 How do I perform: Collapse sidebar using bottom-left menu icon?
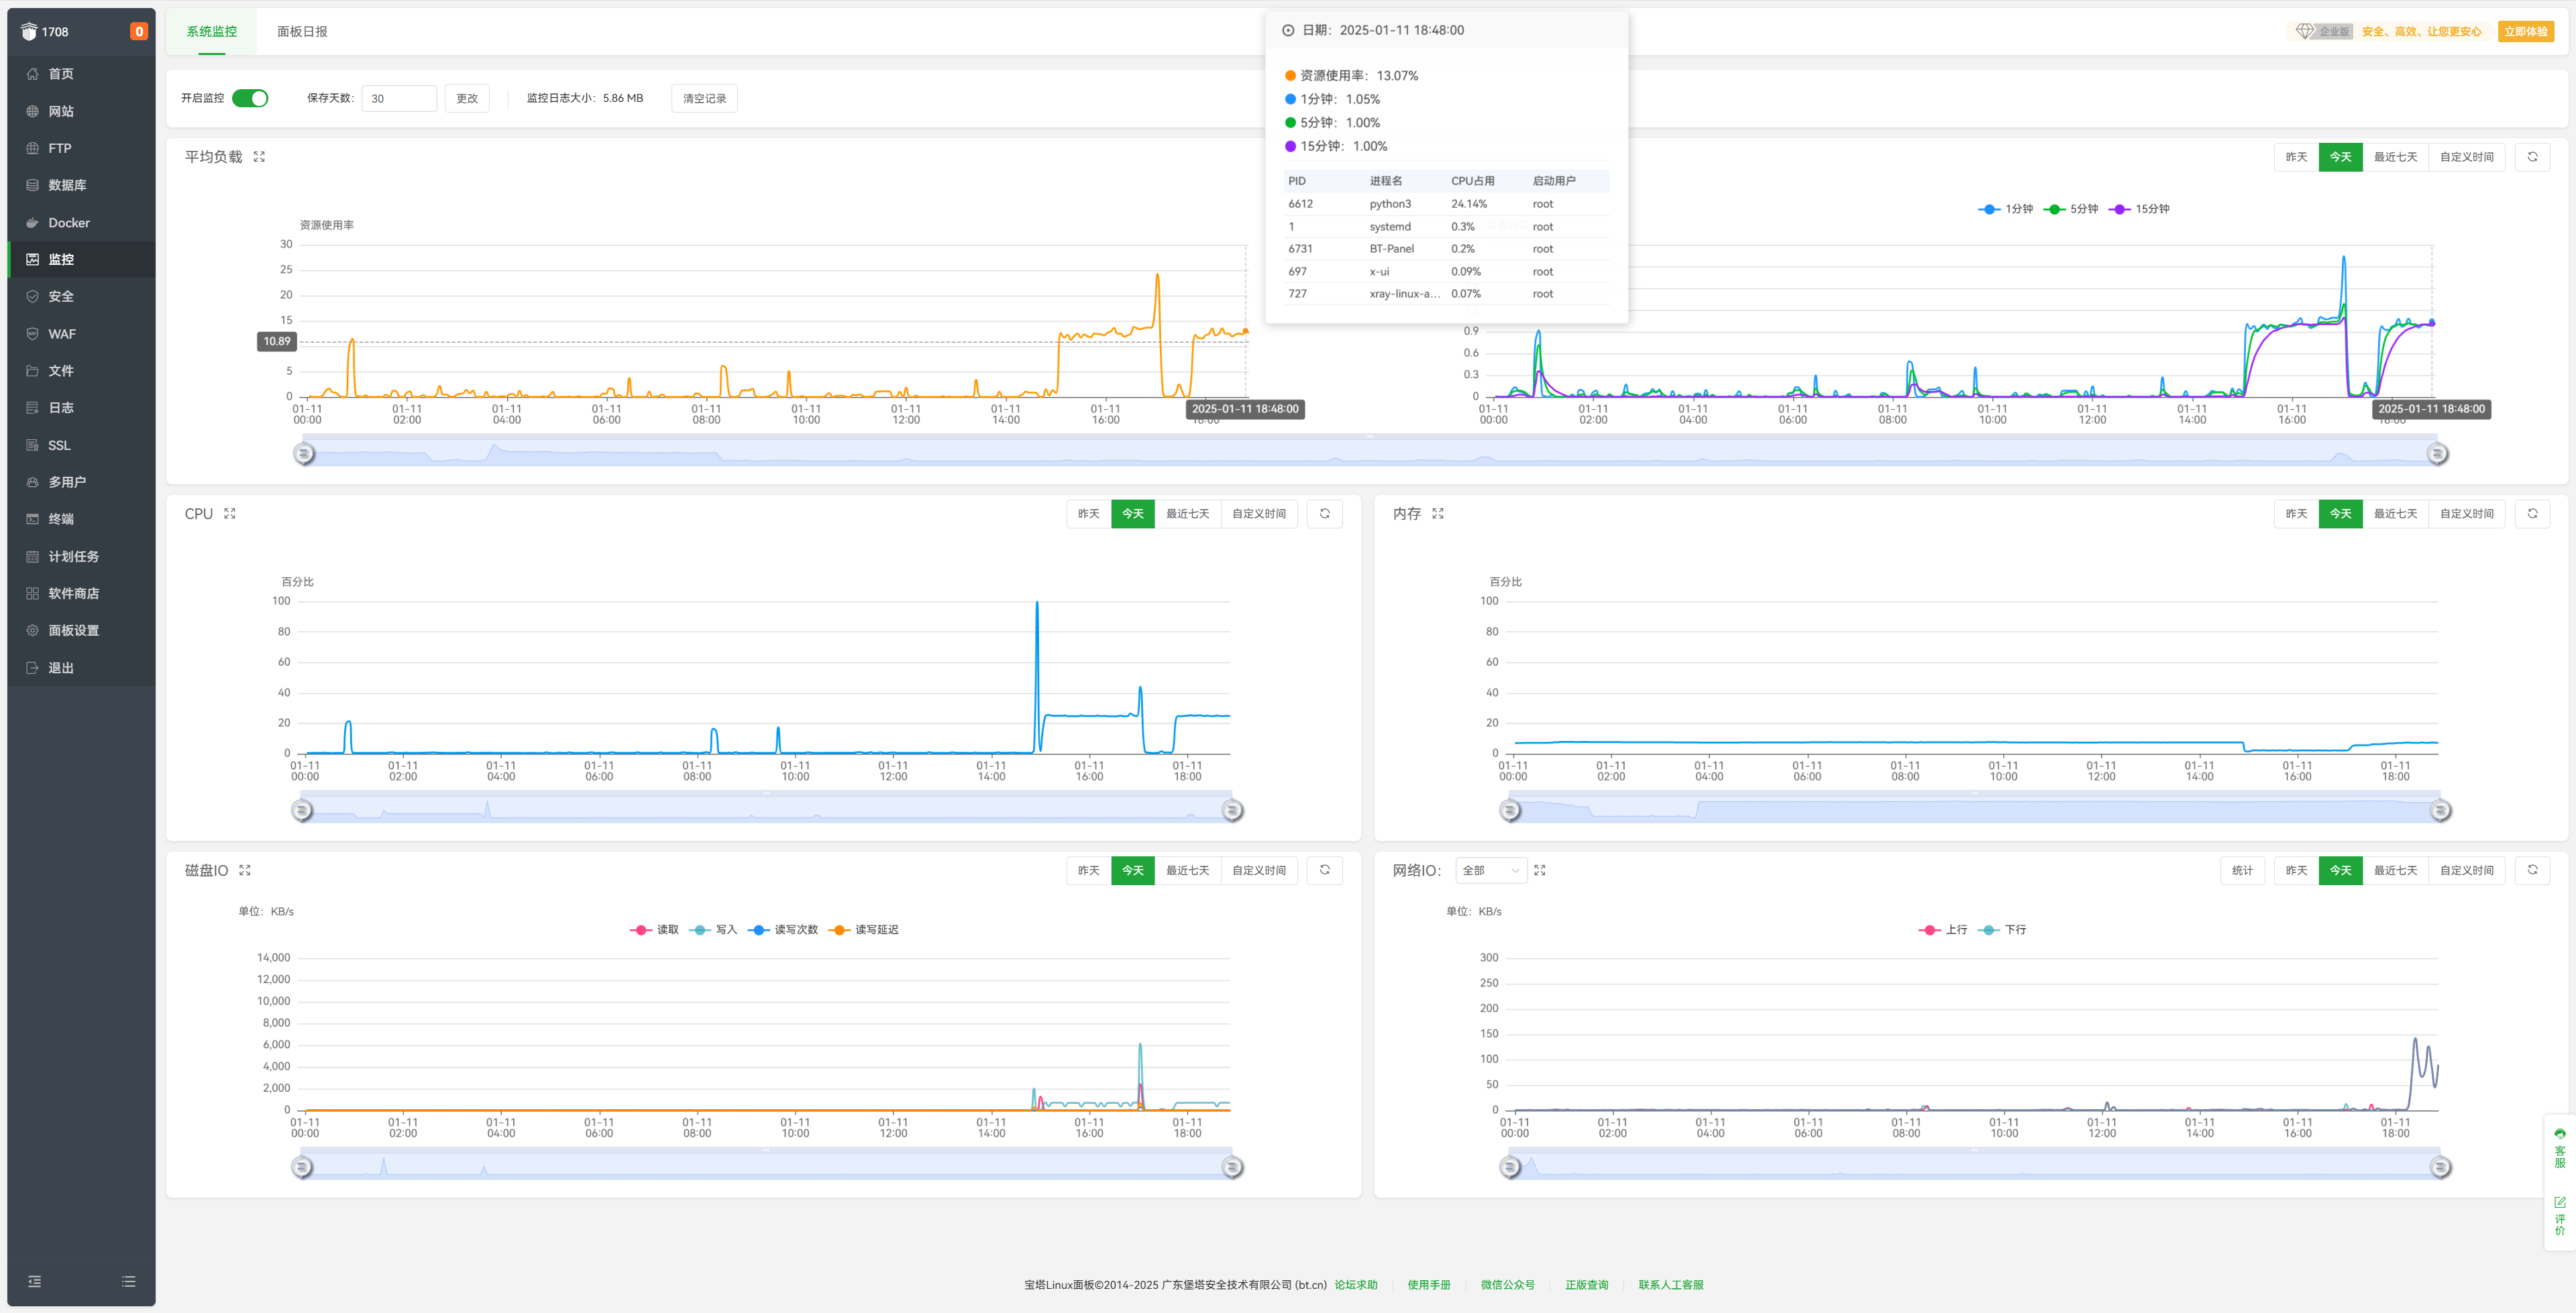35,1281
